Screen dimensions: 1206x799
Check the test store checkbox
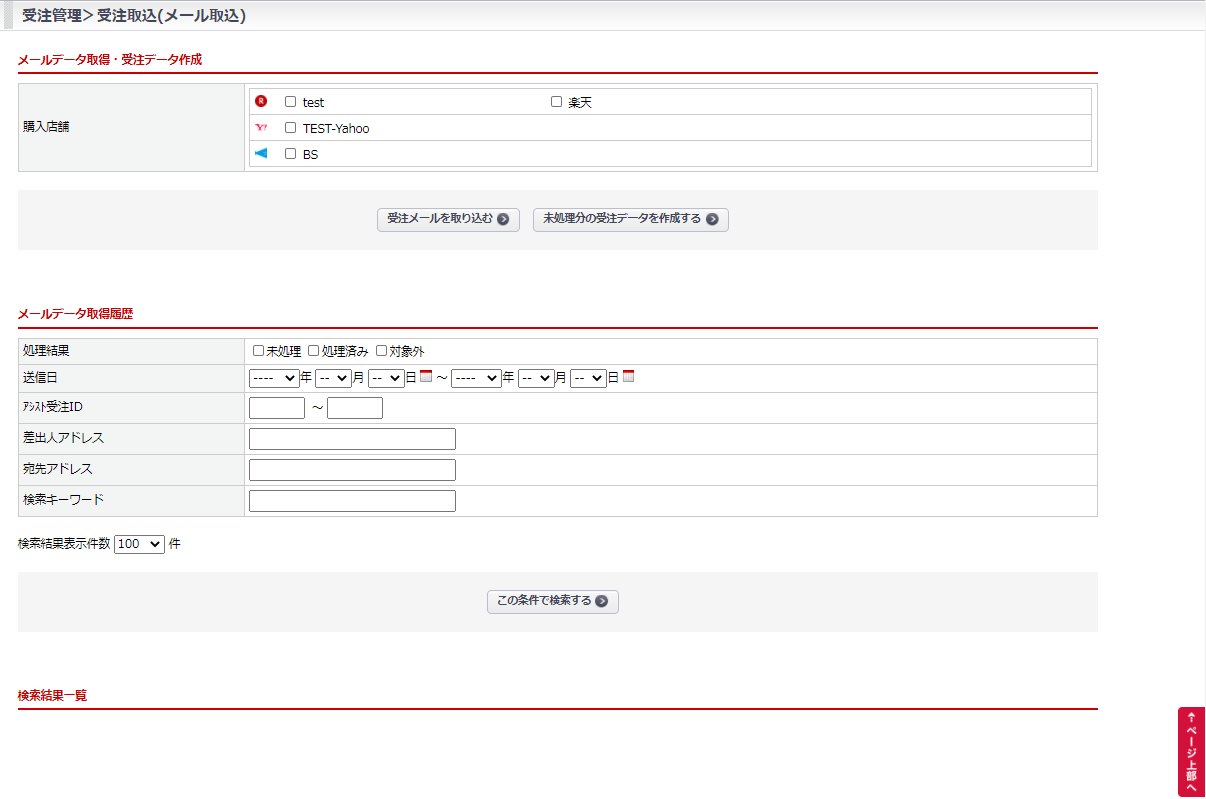coord(291,102)
